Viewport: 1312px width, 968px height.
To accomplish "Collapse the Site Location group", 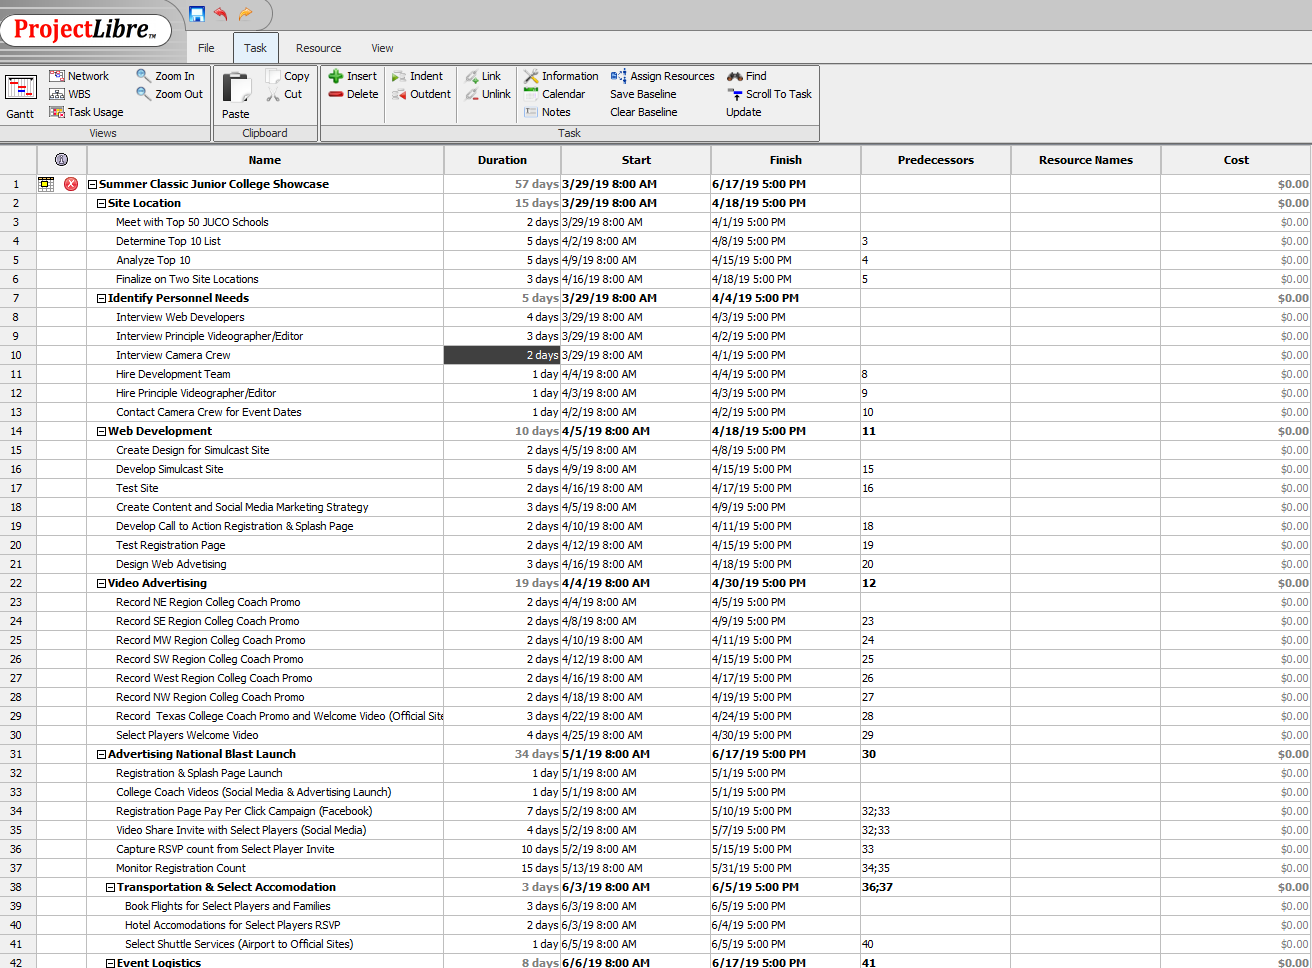I will pos(102,203).
